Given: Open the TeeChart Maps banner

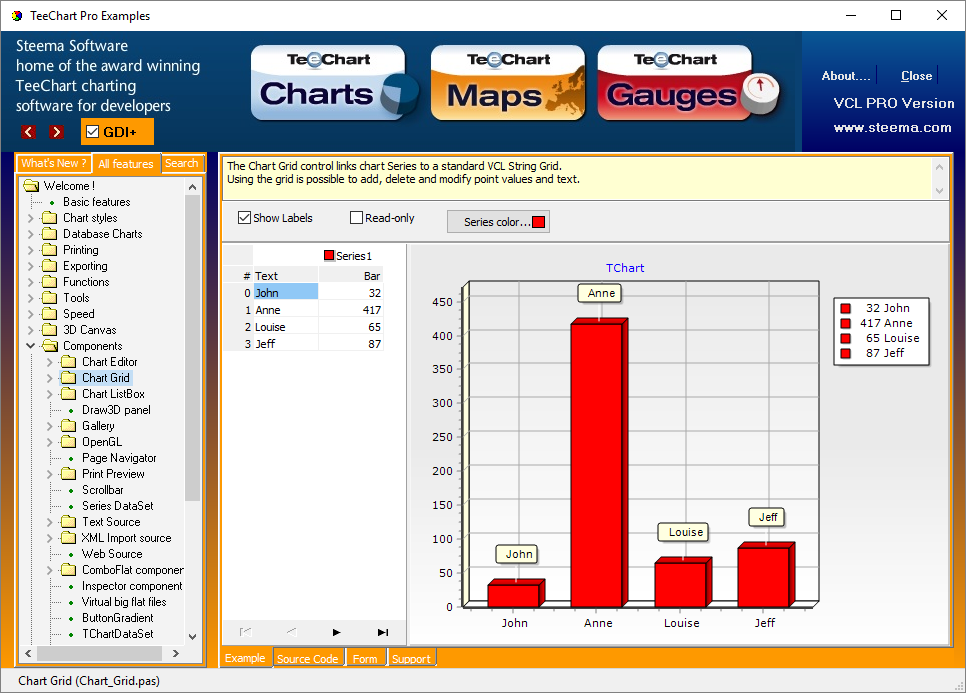Looking at the screenshot, I should click(508, 83).
